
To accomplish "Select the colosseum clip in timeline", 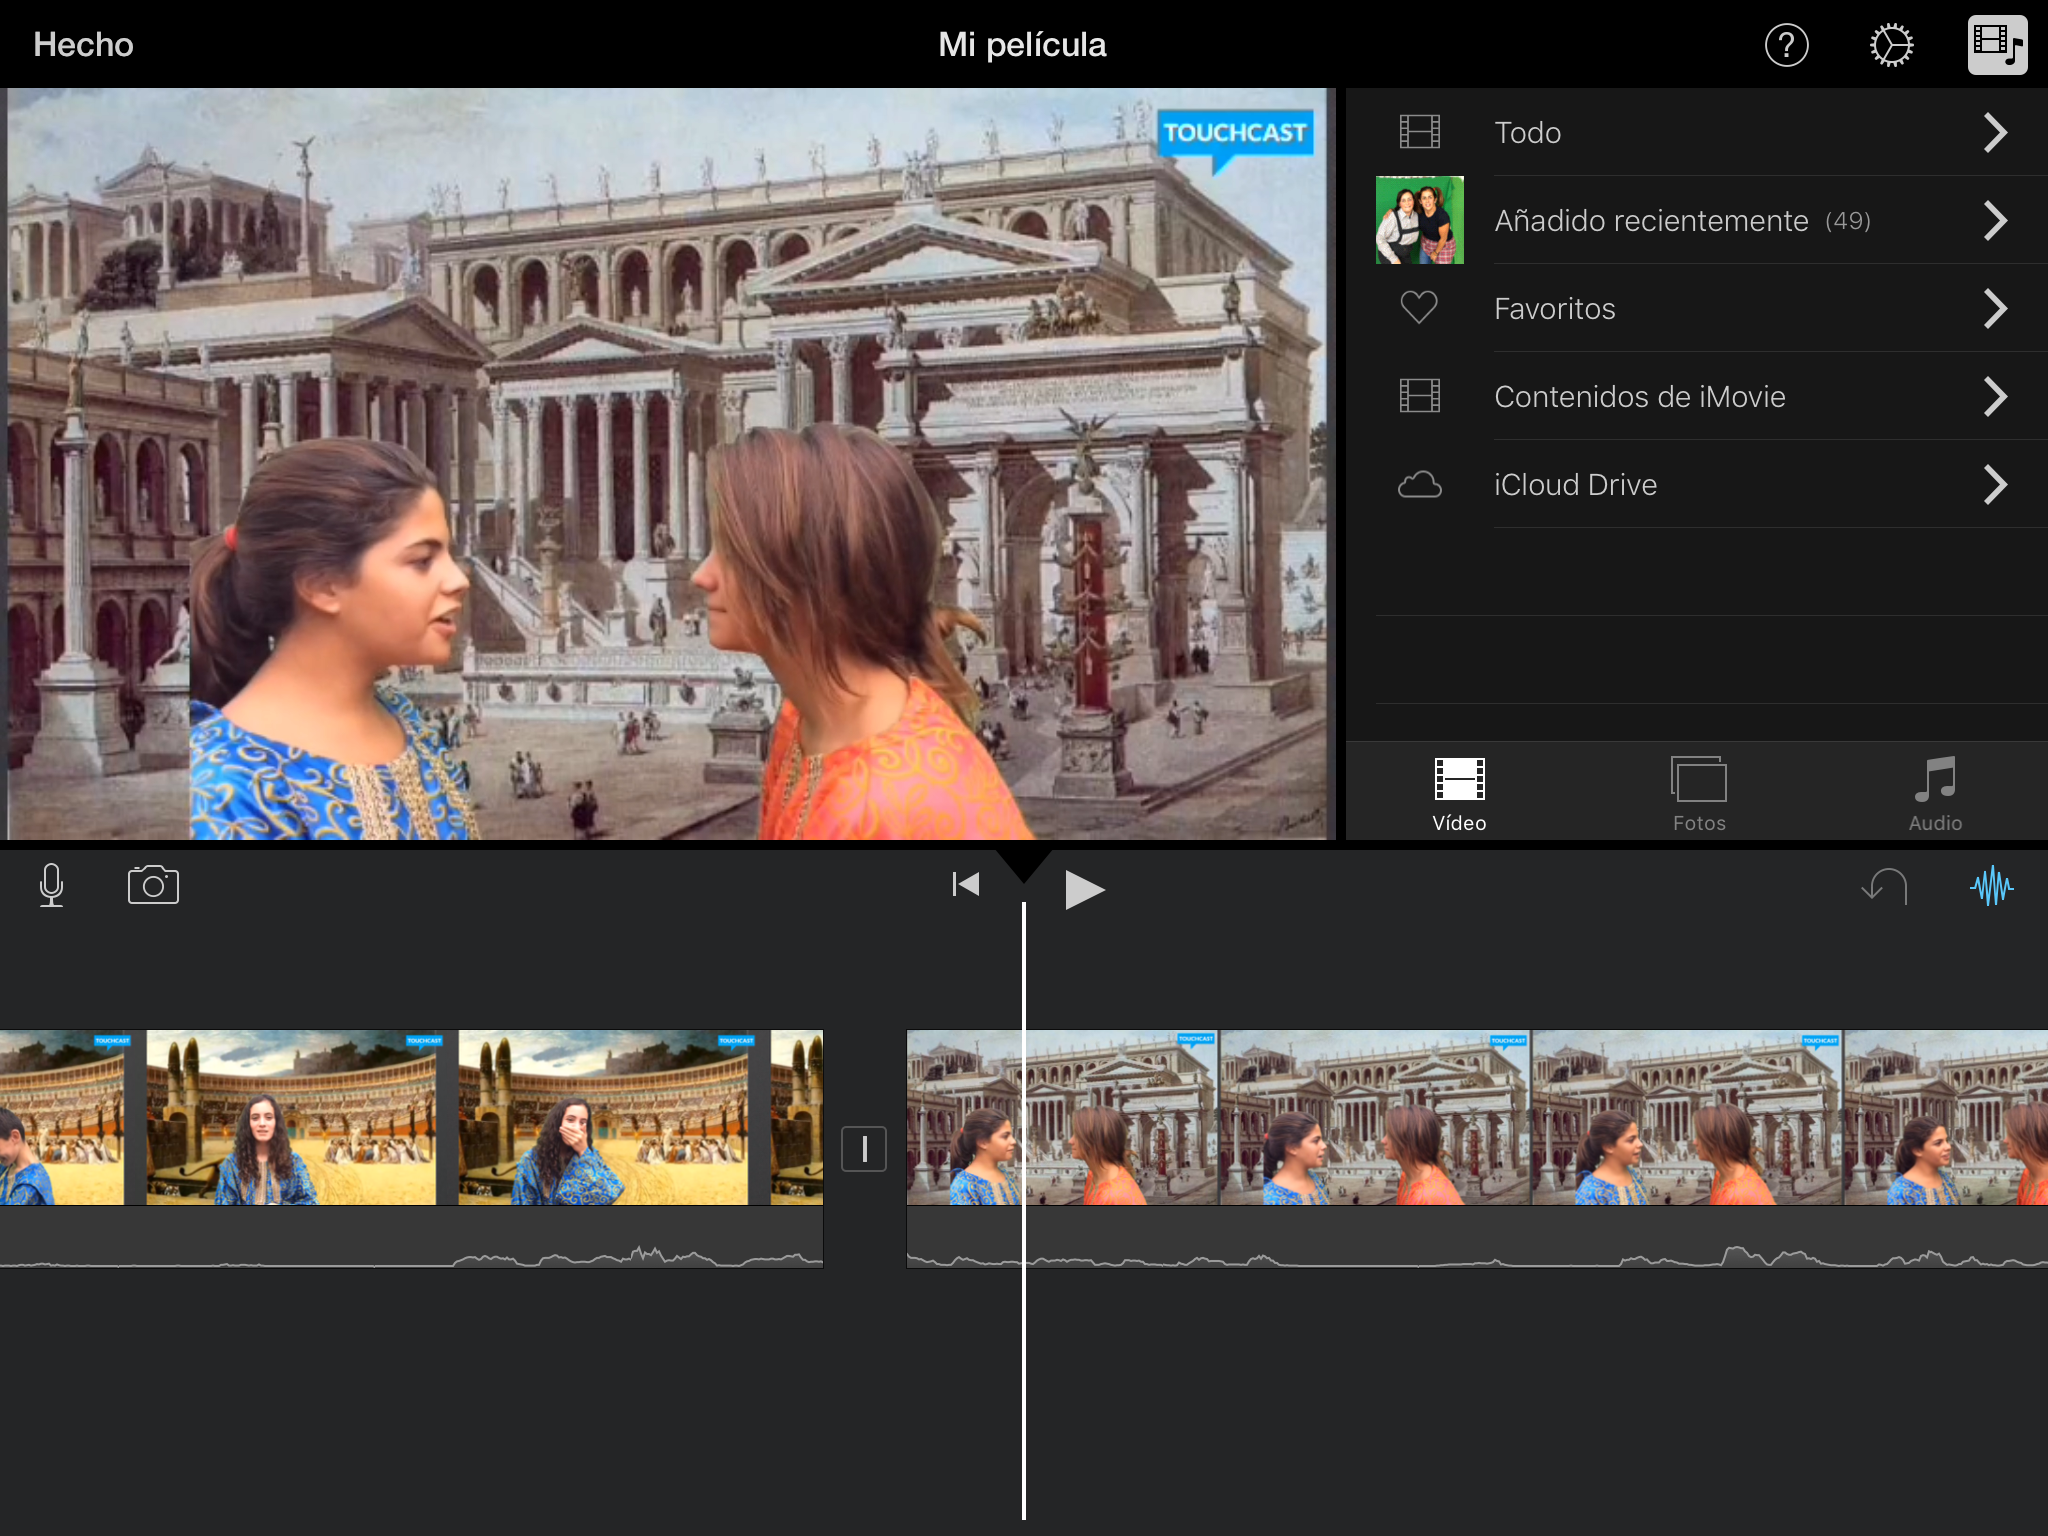I will [x=400, y=1118].
